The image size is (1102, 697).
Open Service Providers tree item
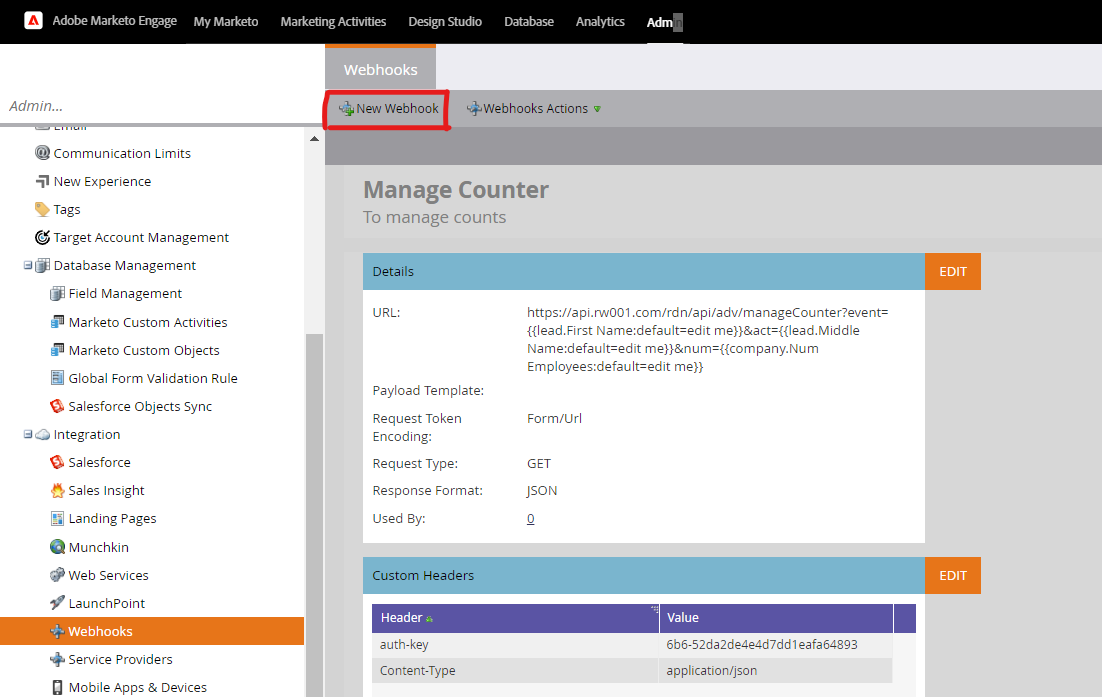(x=120, y=659)
